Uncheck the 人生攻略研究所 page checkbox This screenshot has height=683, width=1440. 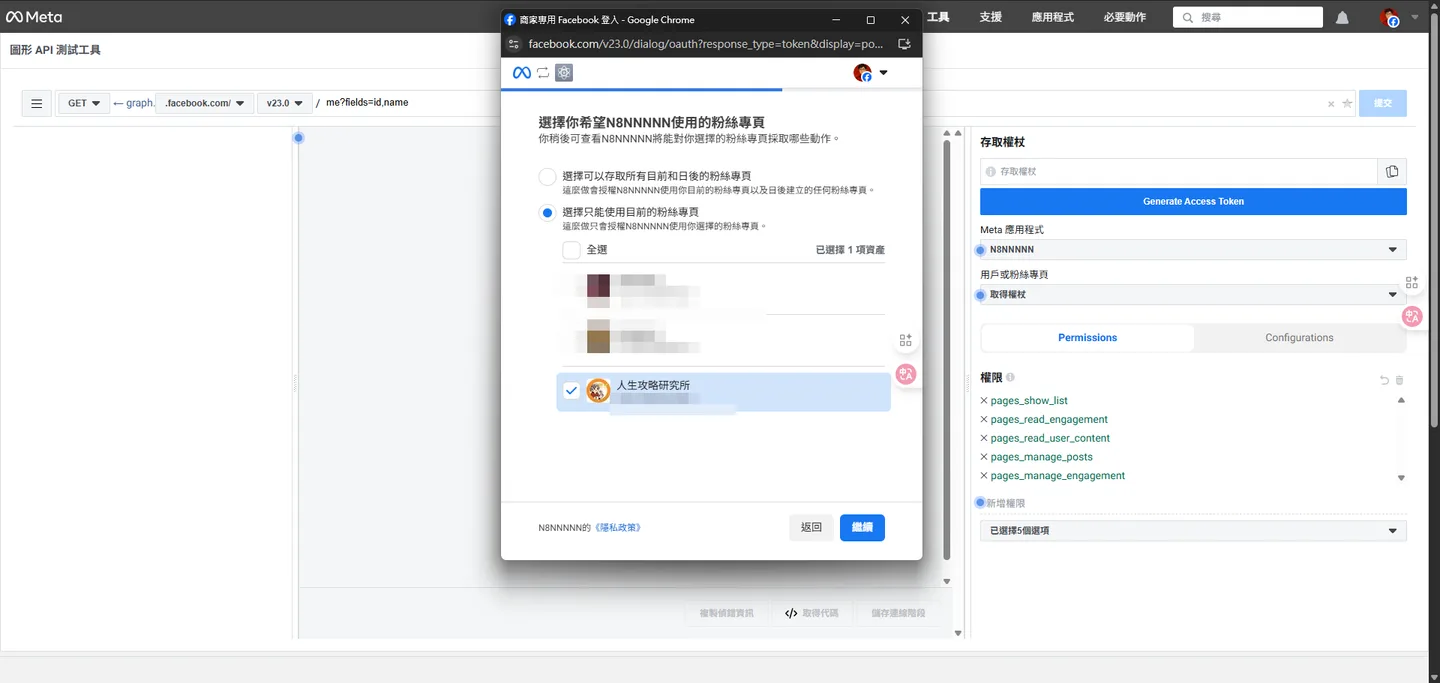571,391
